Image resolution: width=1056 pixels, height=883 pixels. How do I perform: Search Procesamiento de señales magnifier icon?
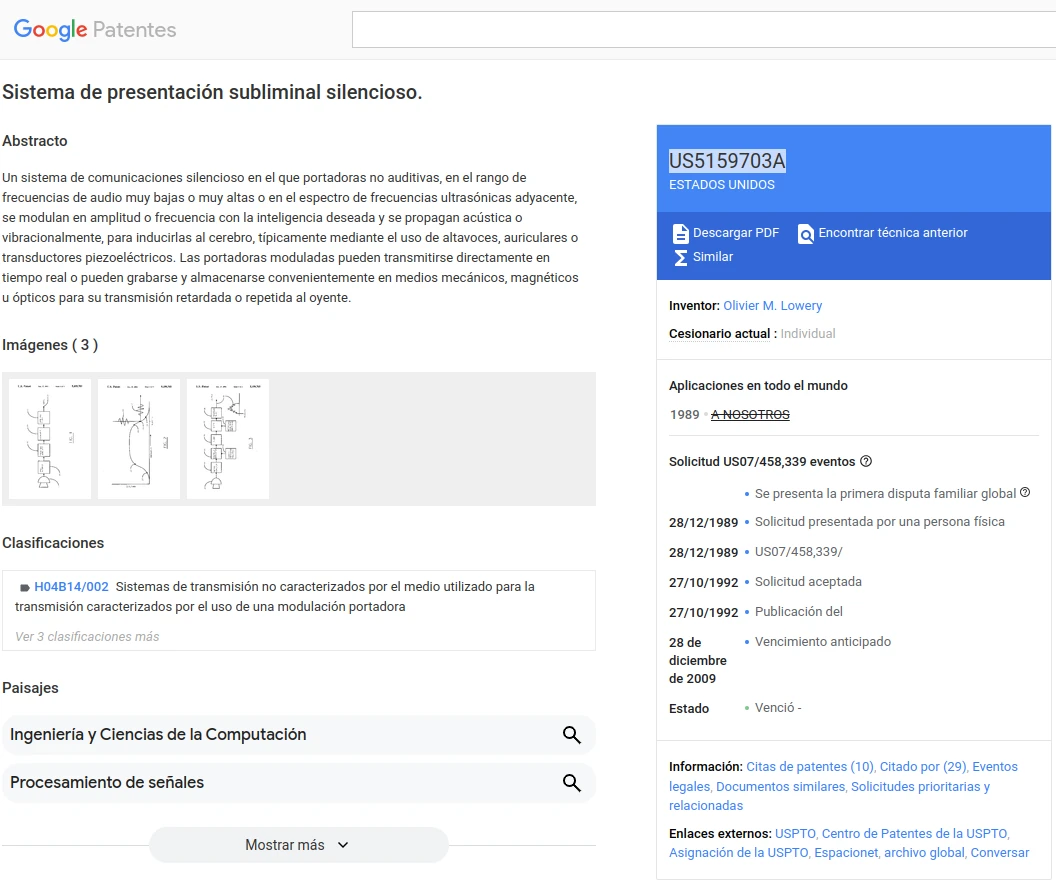[572, 783]
